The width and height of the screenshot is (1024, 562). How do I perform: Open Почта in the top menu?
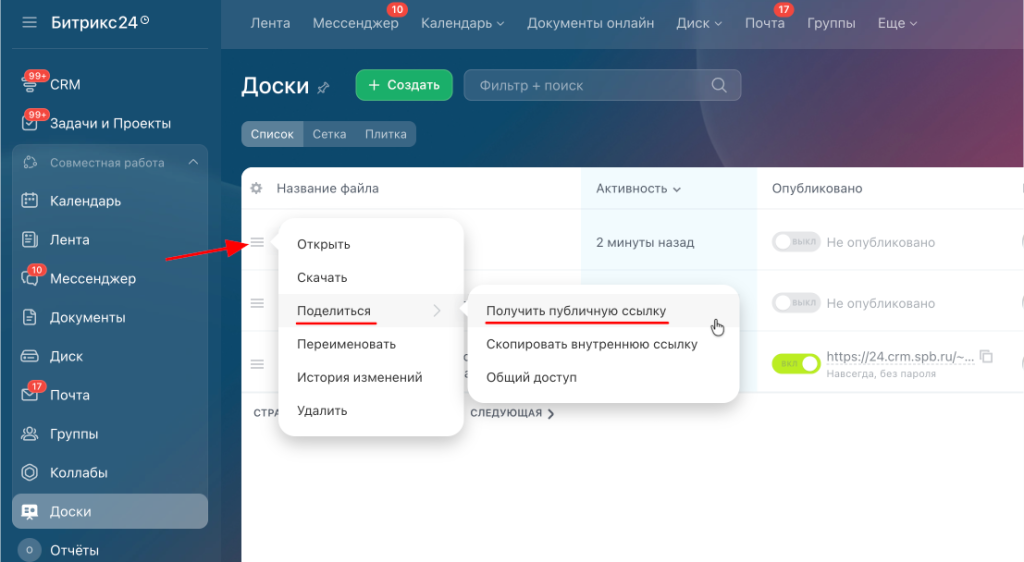765,23
